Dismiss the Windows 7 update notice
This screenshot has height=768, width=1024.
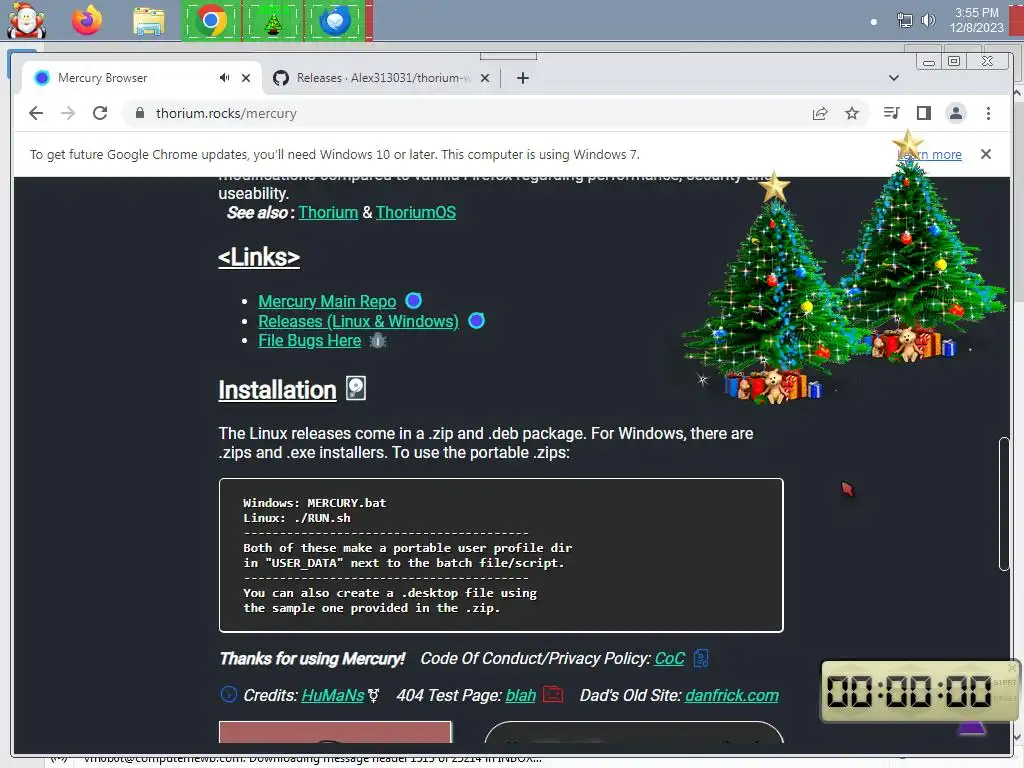point(986,154)
